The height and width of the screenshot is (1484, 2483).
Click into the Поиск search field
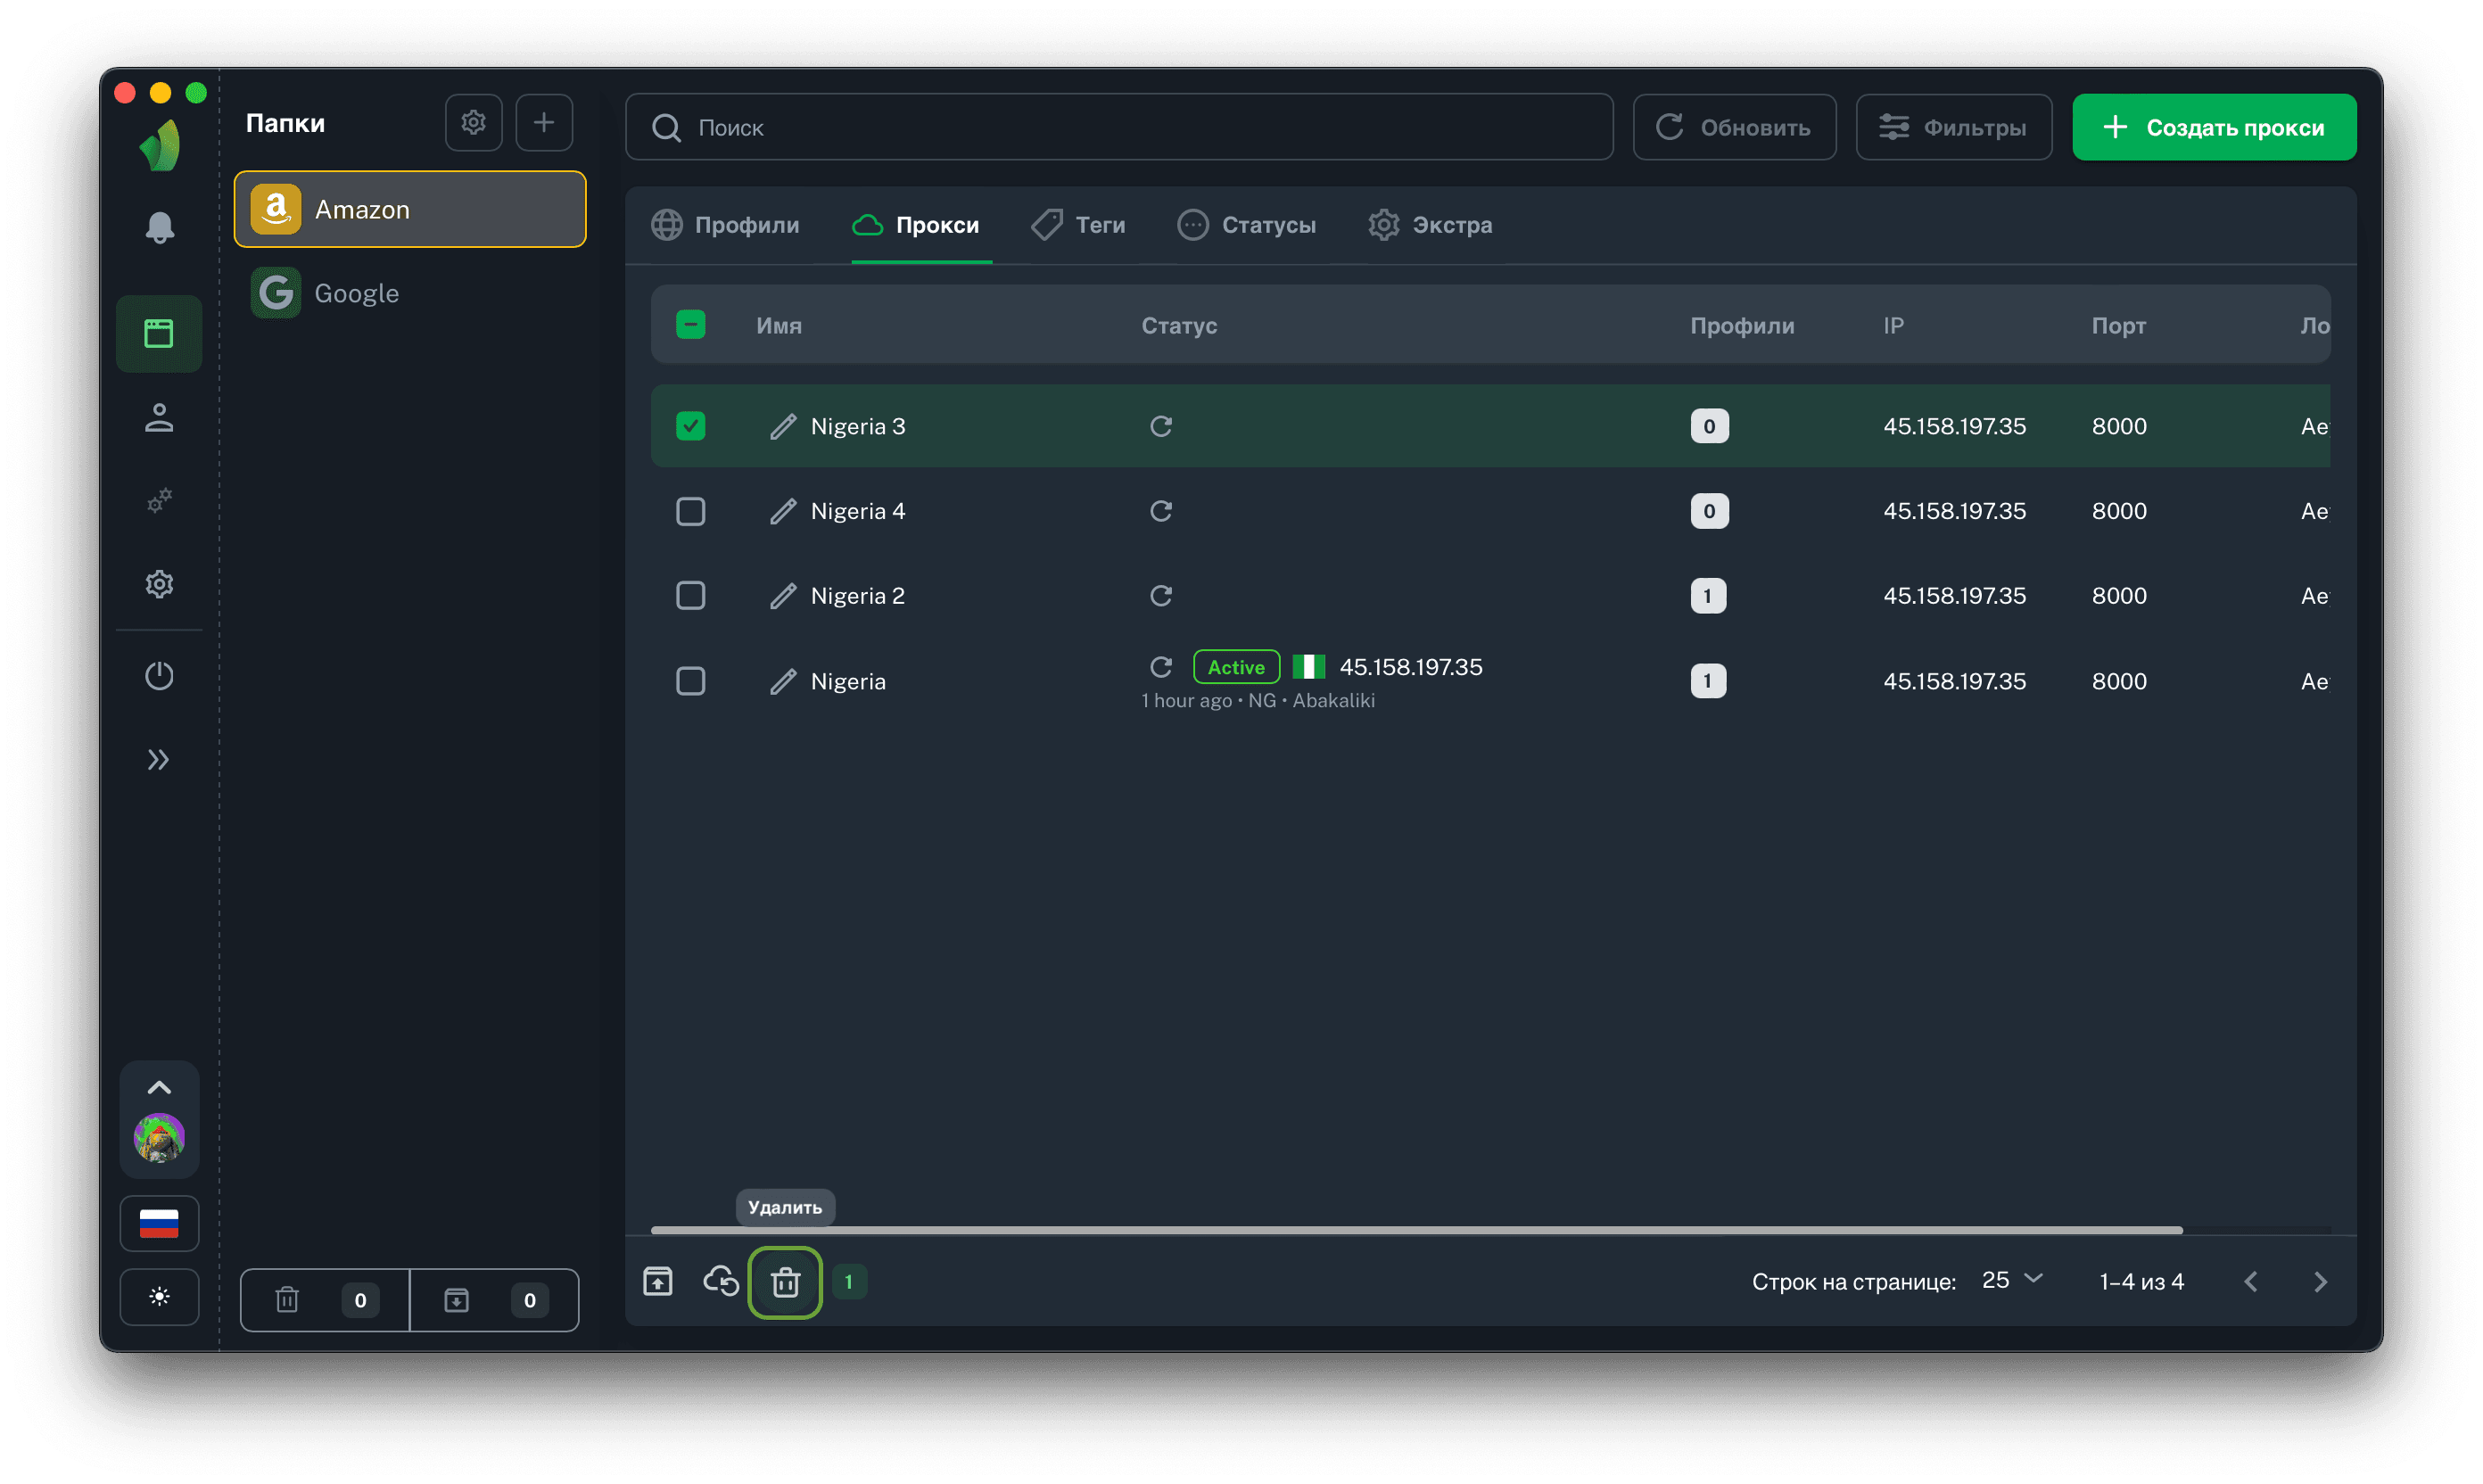pyautogui.click(x=1120, y=128)
